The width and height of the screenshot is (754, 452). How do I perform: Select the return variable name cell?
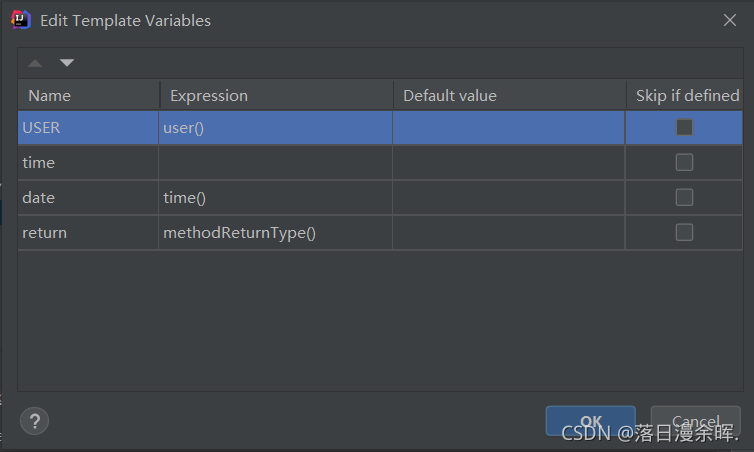coord(88,232)
